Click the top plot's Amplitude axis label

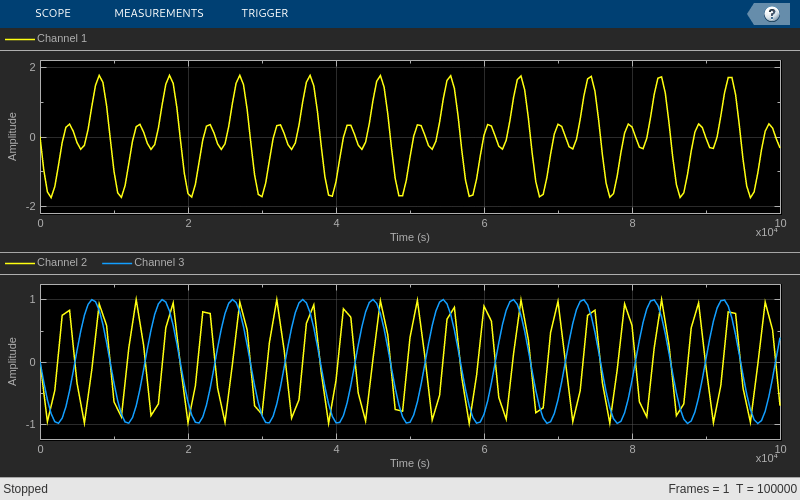[12, 136]
